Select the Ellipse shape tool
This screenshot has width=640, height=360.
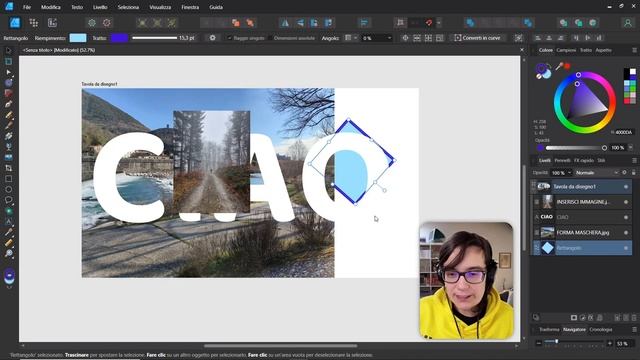[x=8, y=189]
